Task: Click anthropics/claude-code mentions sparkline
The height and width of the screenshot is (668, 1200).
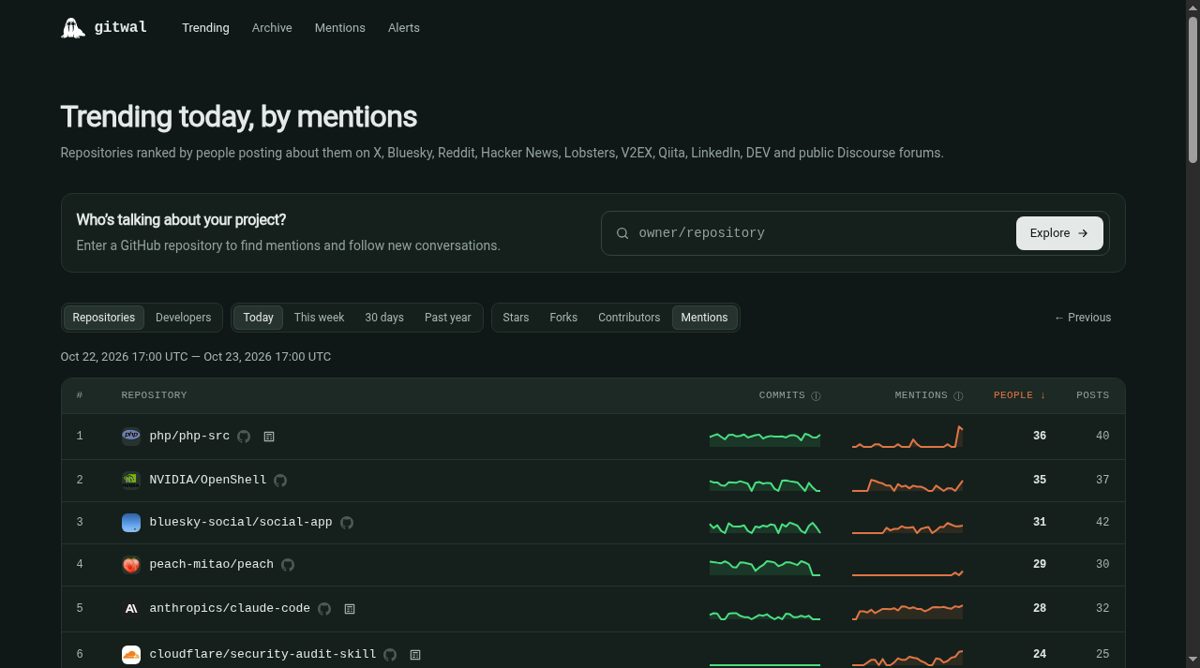Action: [x=907, y=610]
